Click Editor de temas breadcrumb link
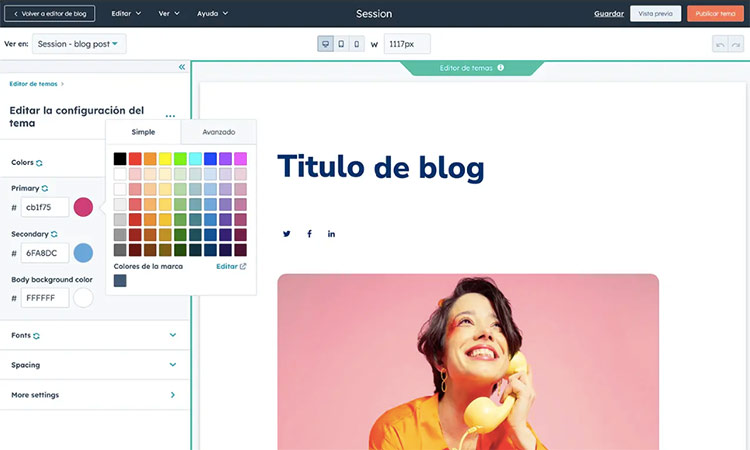Screen dimensions: 750x450 coord(33,84)
